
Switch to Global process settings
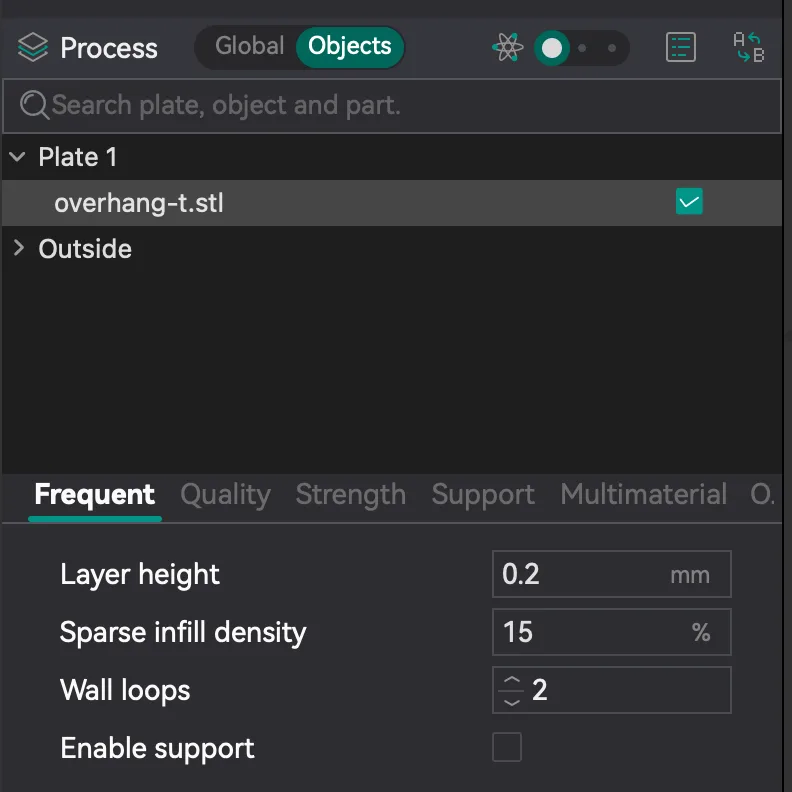tap(249, 46)
